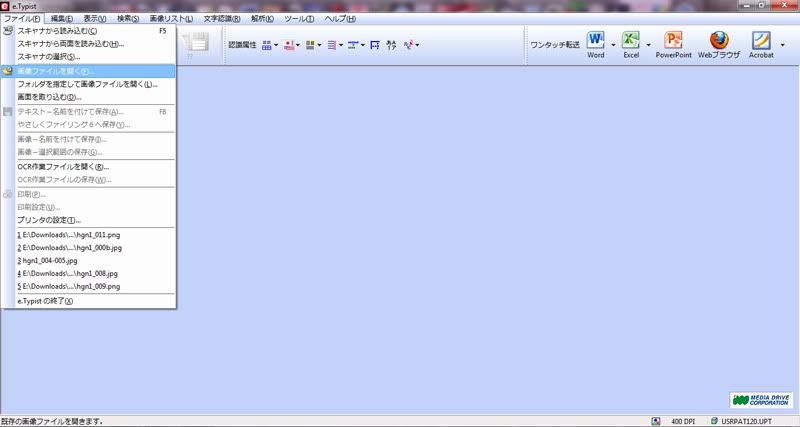
Task: Open the 検索(S) menu
Action: click(128, 18)
